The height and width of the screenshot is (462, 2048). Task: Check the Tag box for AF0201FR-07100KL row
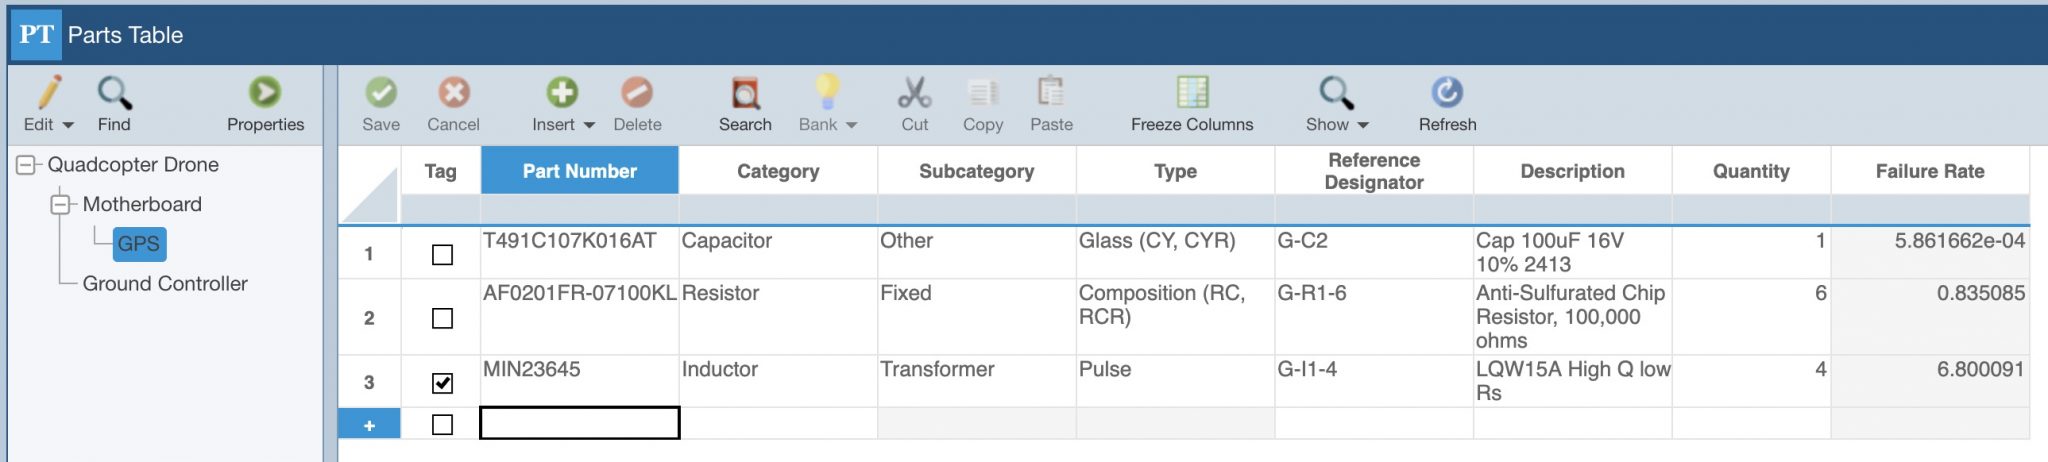(442, 318)
